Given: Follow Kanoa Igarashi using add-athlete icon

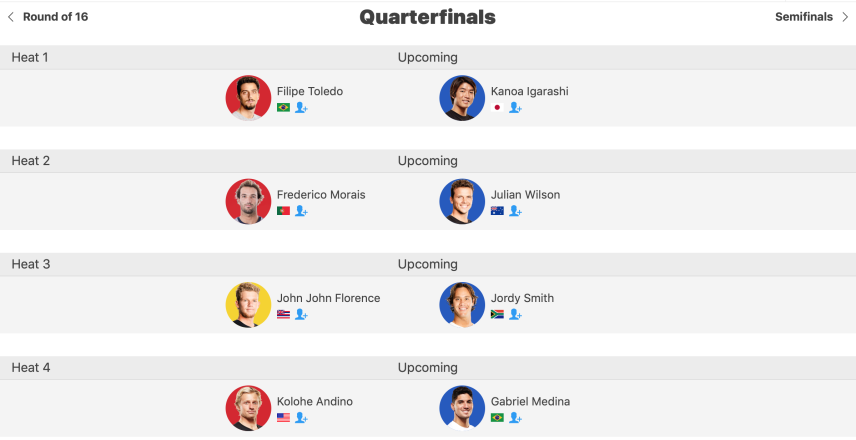Looking at the screenshot, I should pos(515,108).
